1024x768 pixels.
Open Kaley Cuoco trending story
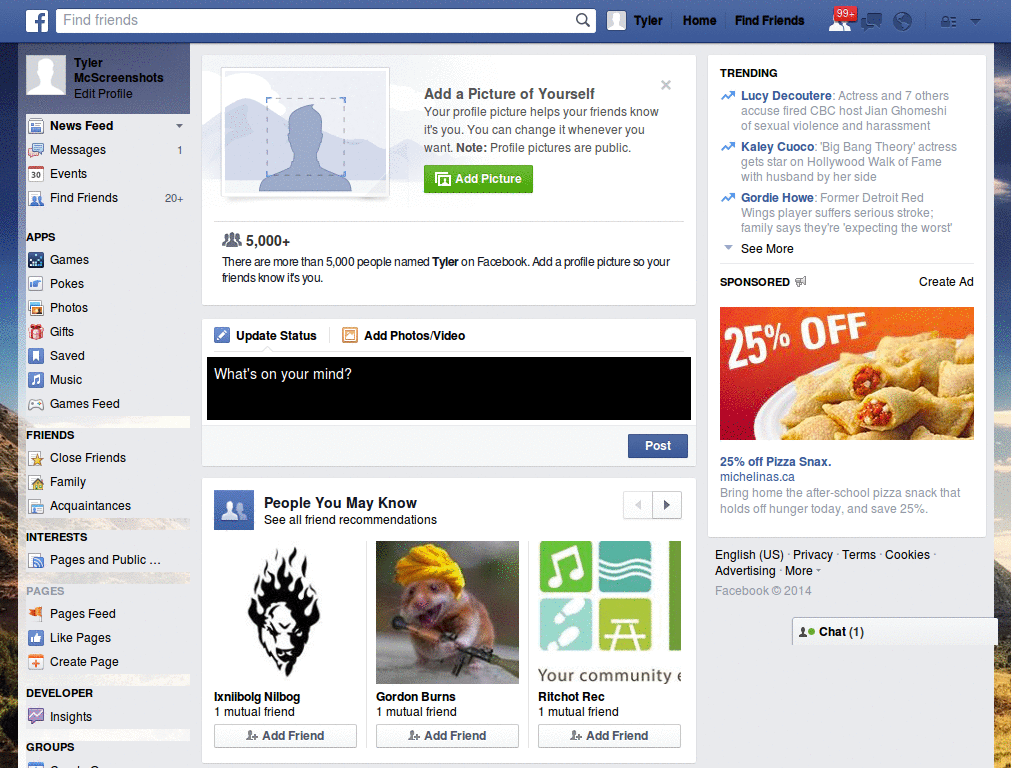777,147
